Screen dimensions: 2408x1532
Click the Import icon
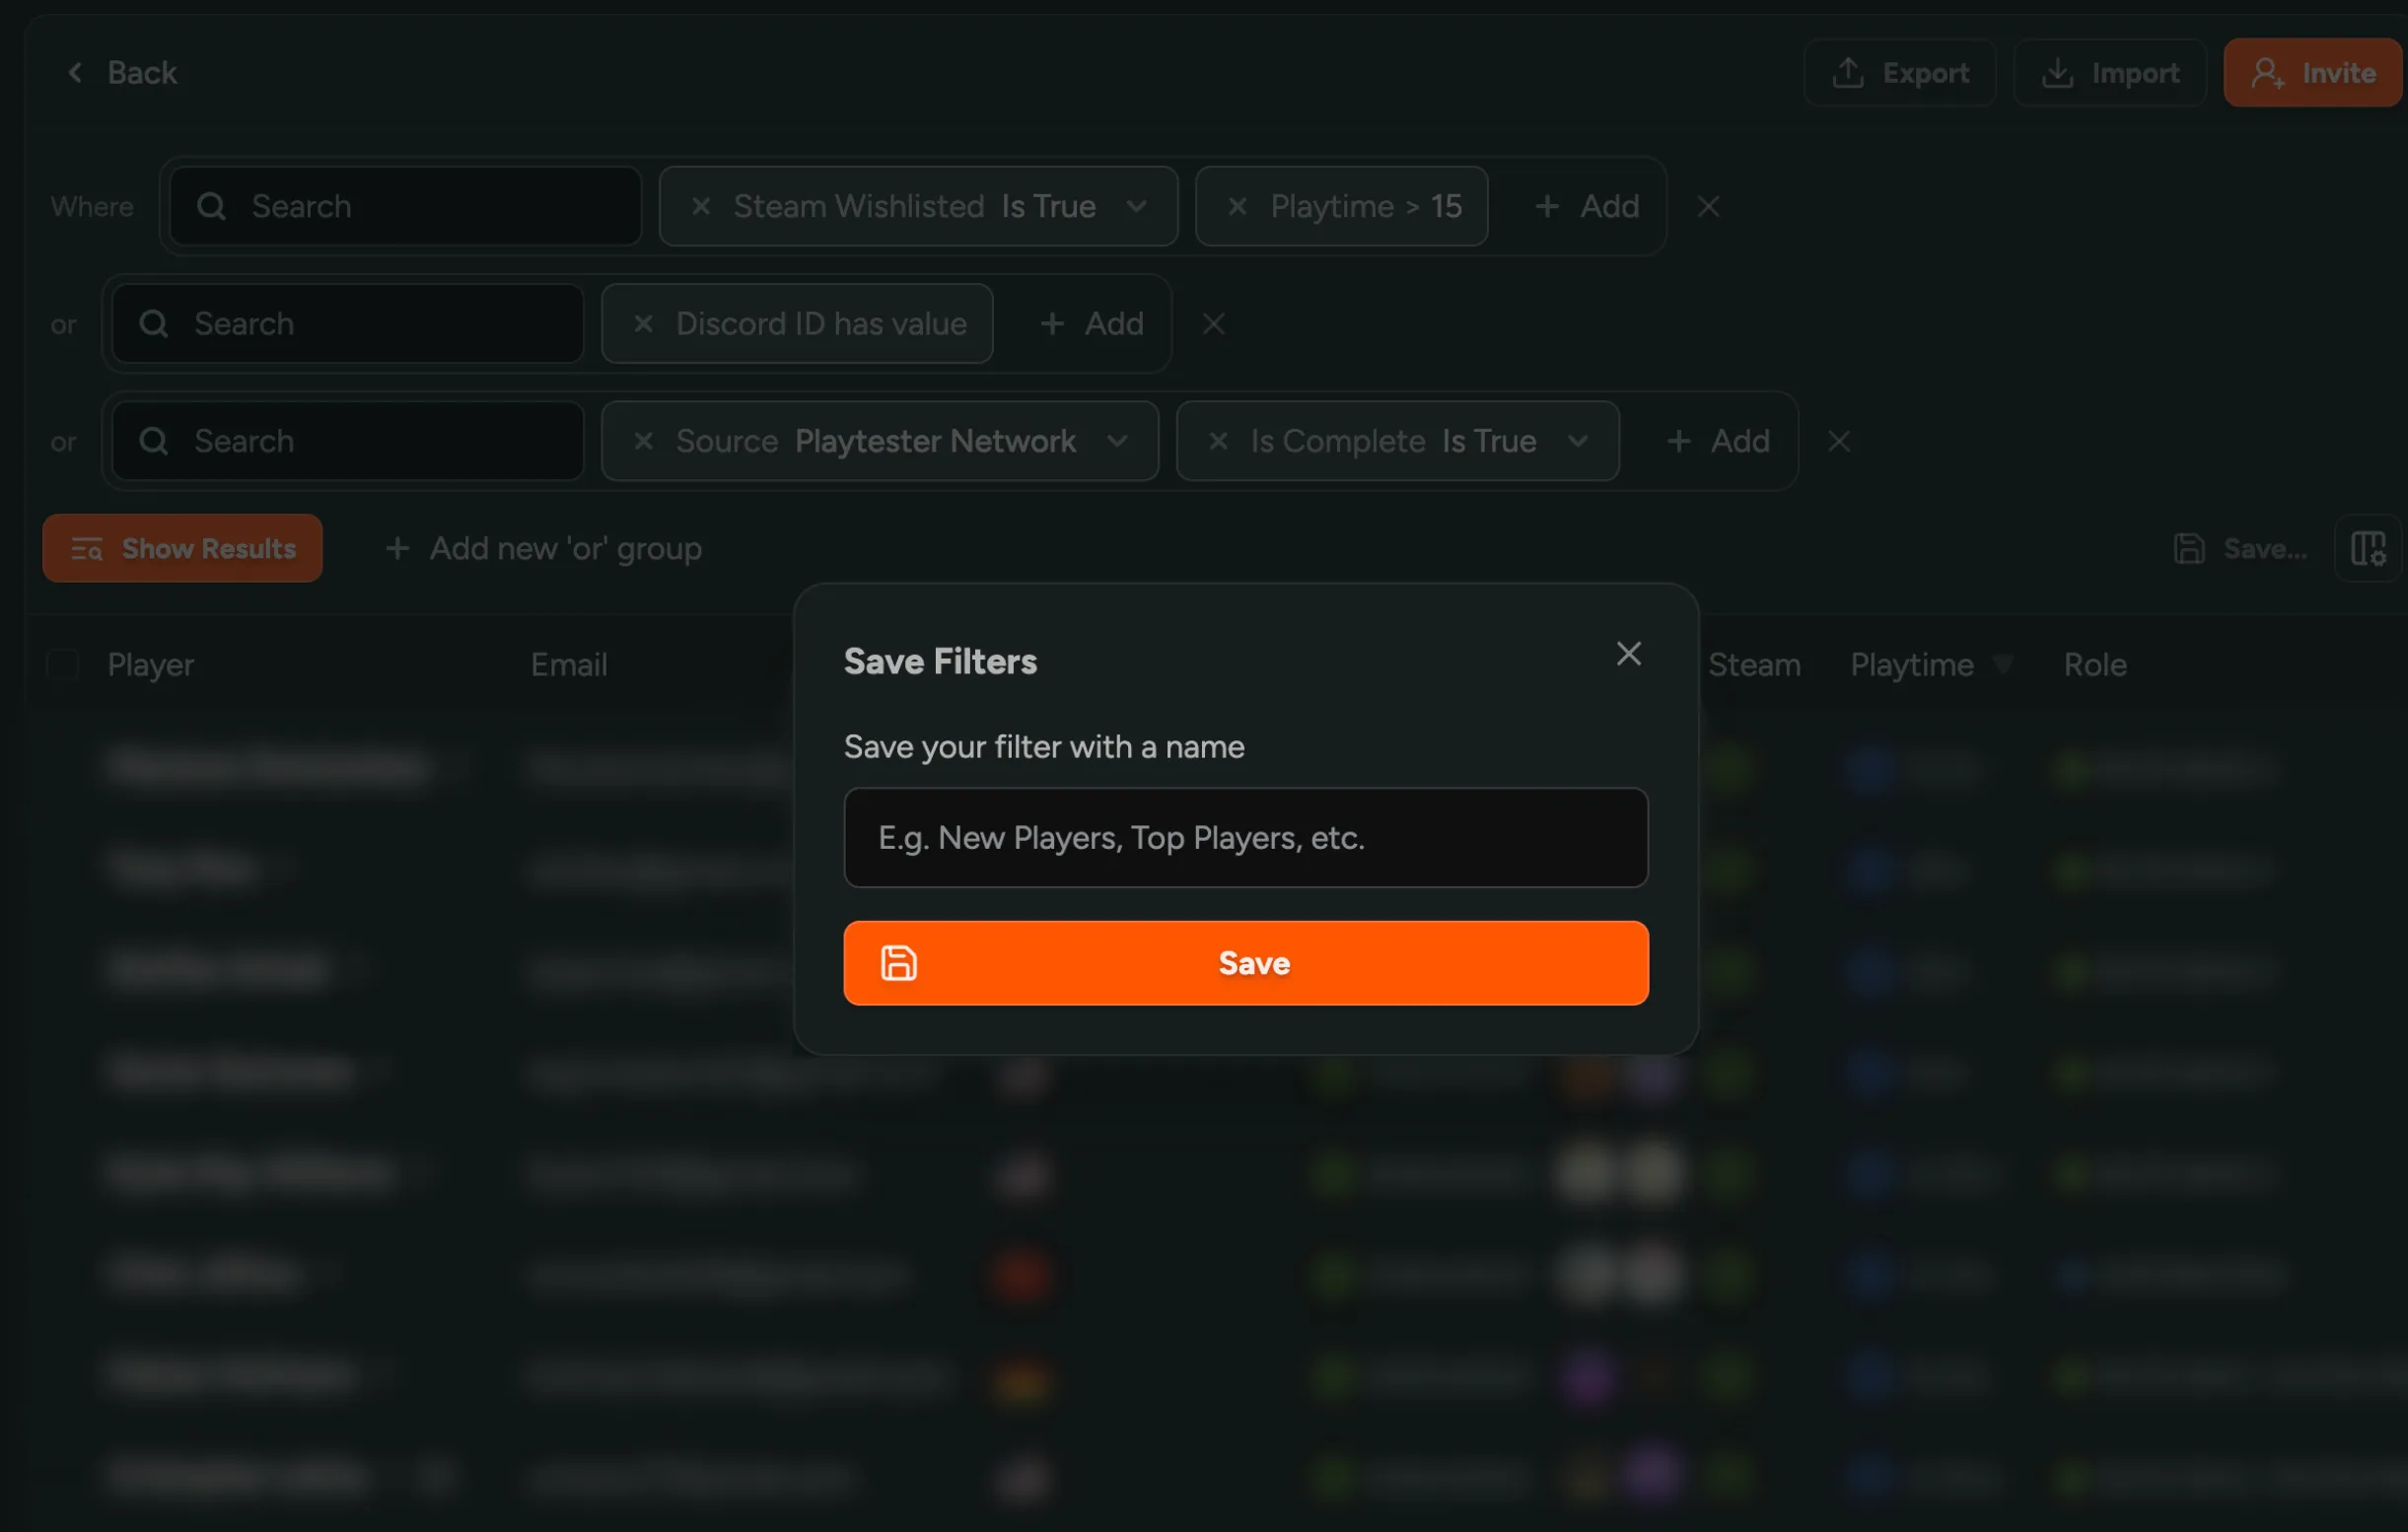2059,72
